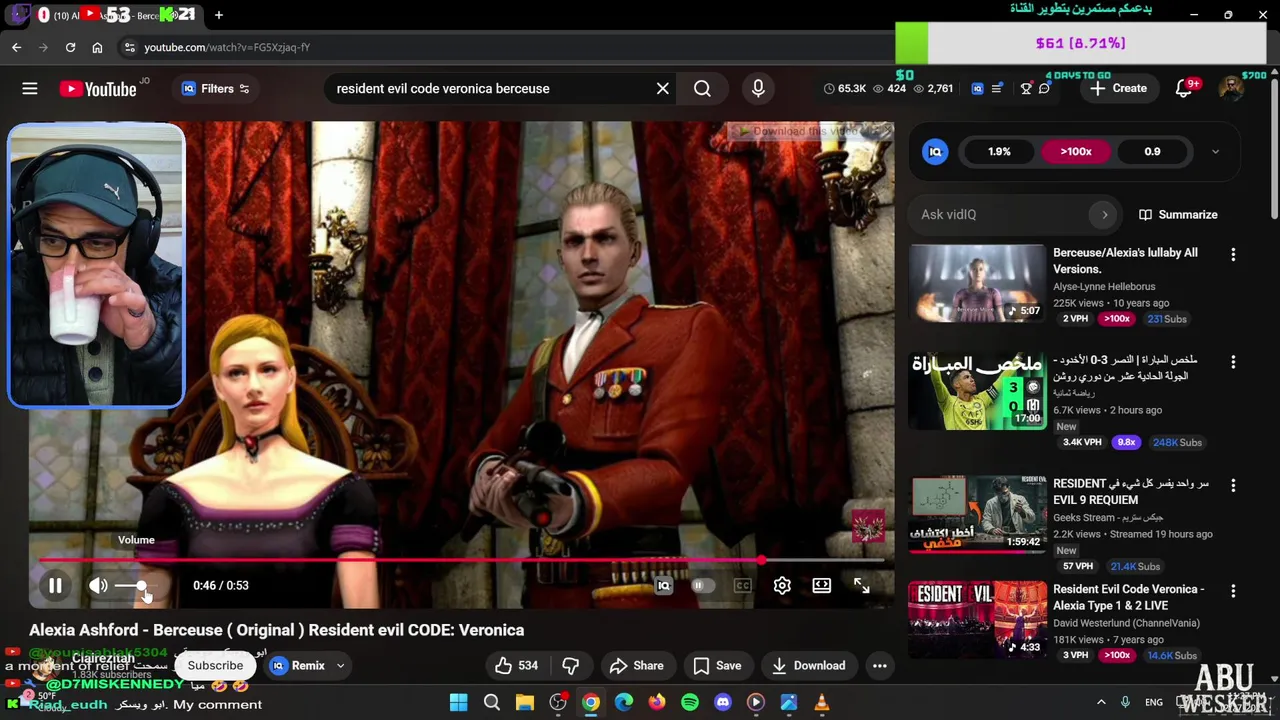The width and height of the screenshot is (1280, 720).
Task: Open Alexia Type 1 & 2 LIVE video title
Action: (1128, 598)
